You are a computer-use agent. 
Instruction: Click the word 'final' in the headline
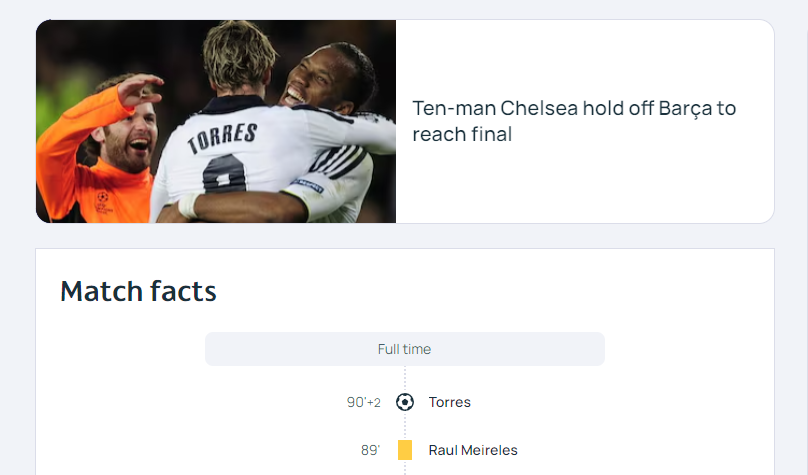pos(491,134)
